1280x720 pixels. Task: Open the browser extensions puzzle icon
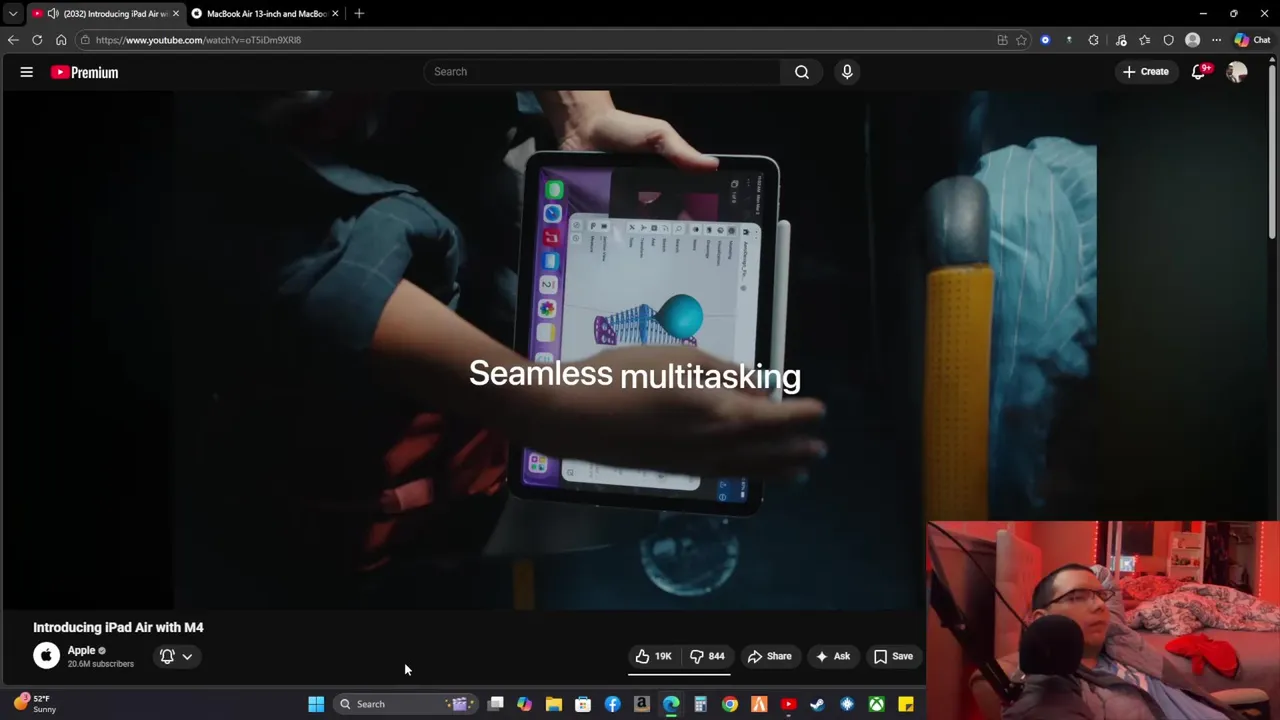(1093, 40)
